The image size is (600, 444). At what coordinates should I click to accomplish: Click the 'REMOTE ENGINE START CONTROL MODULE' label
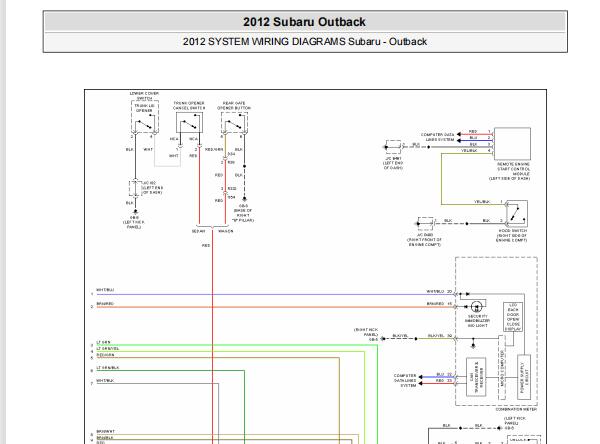click(510, 171)
